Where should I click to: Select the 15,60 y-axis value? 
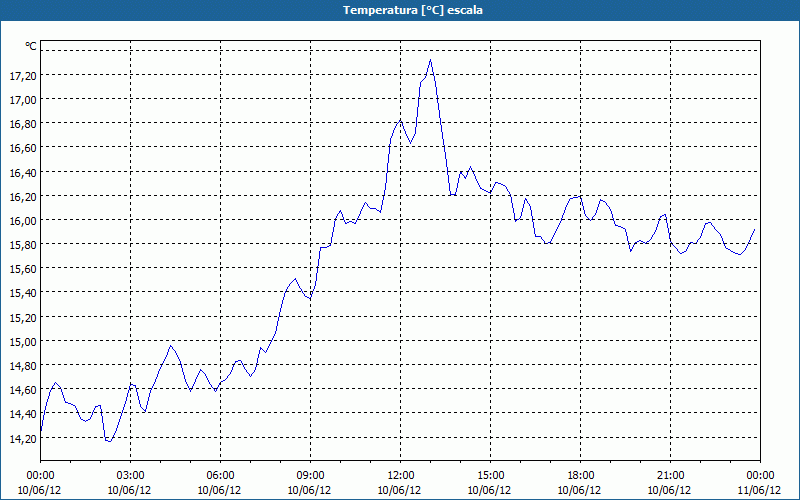23,269
